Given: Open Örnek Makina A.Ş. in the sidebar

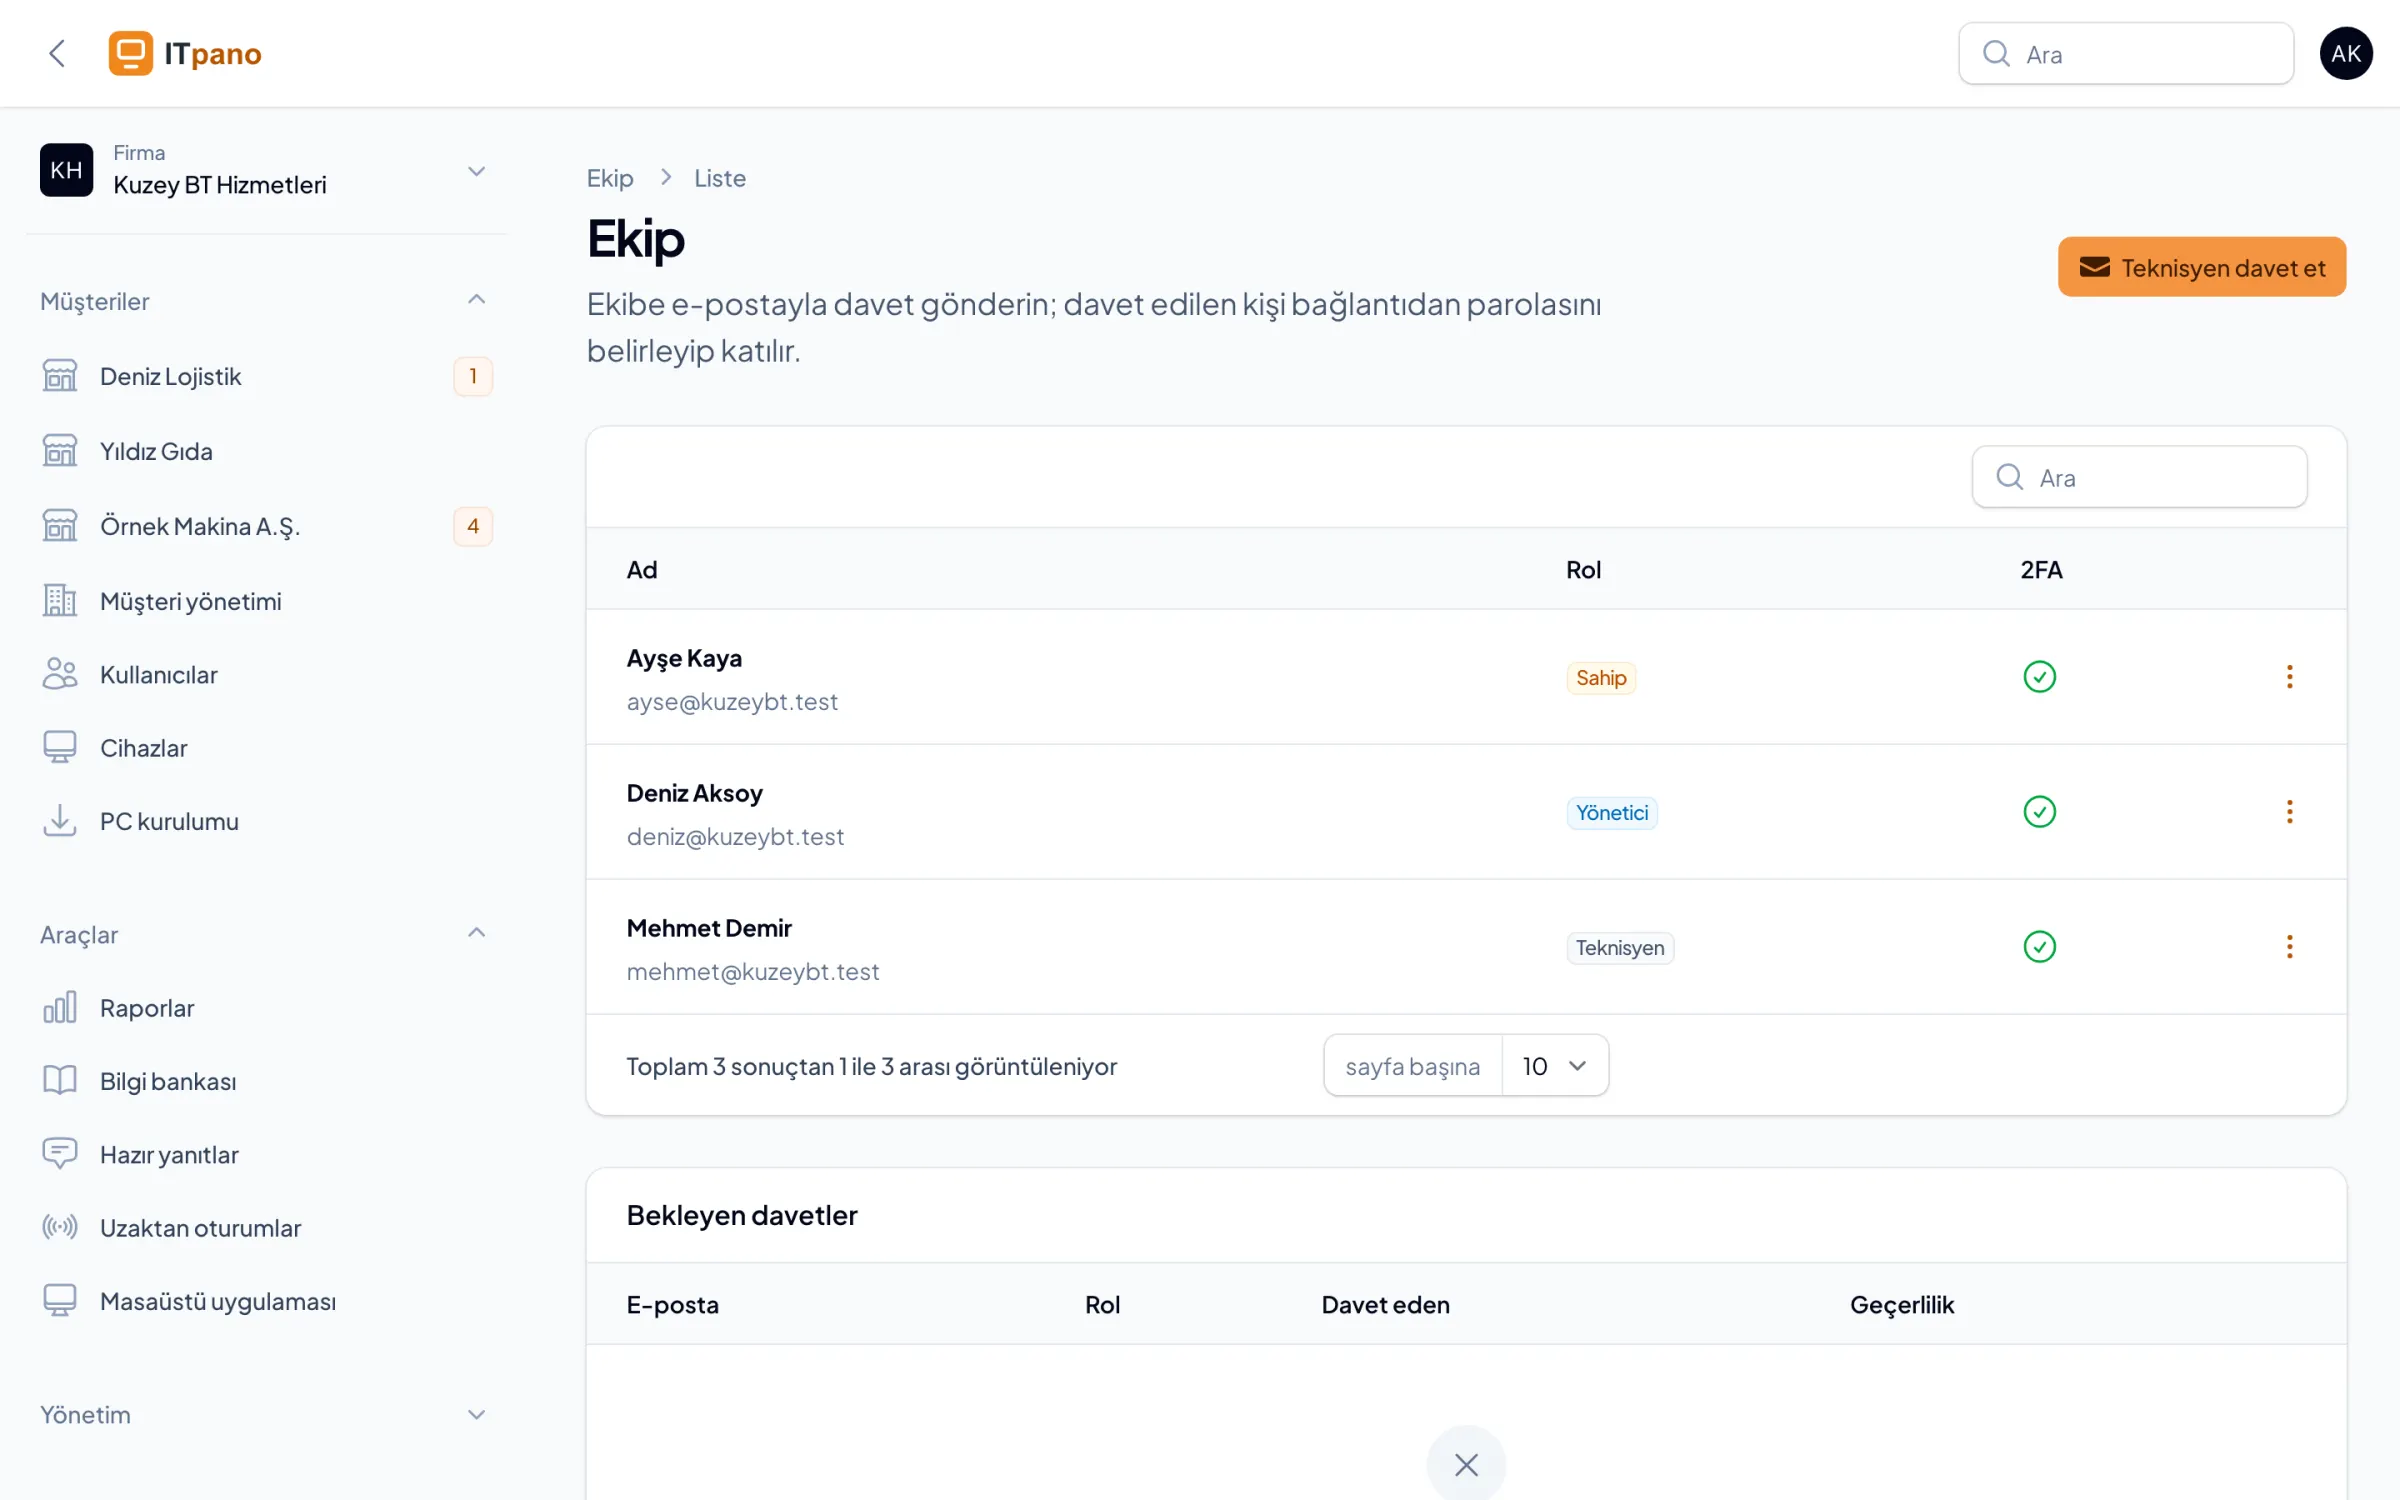Looking at the screenshot, I should pos(267,526).
